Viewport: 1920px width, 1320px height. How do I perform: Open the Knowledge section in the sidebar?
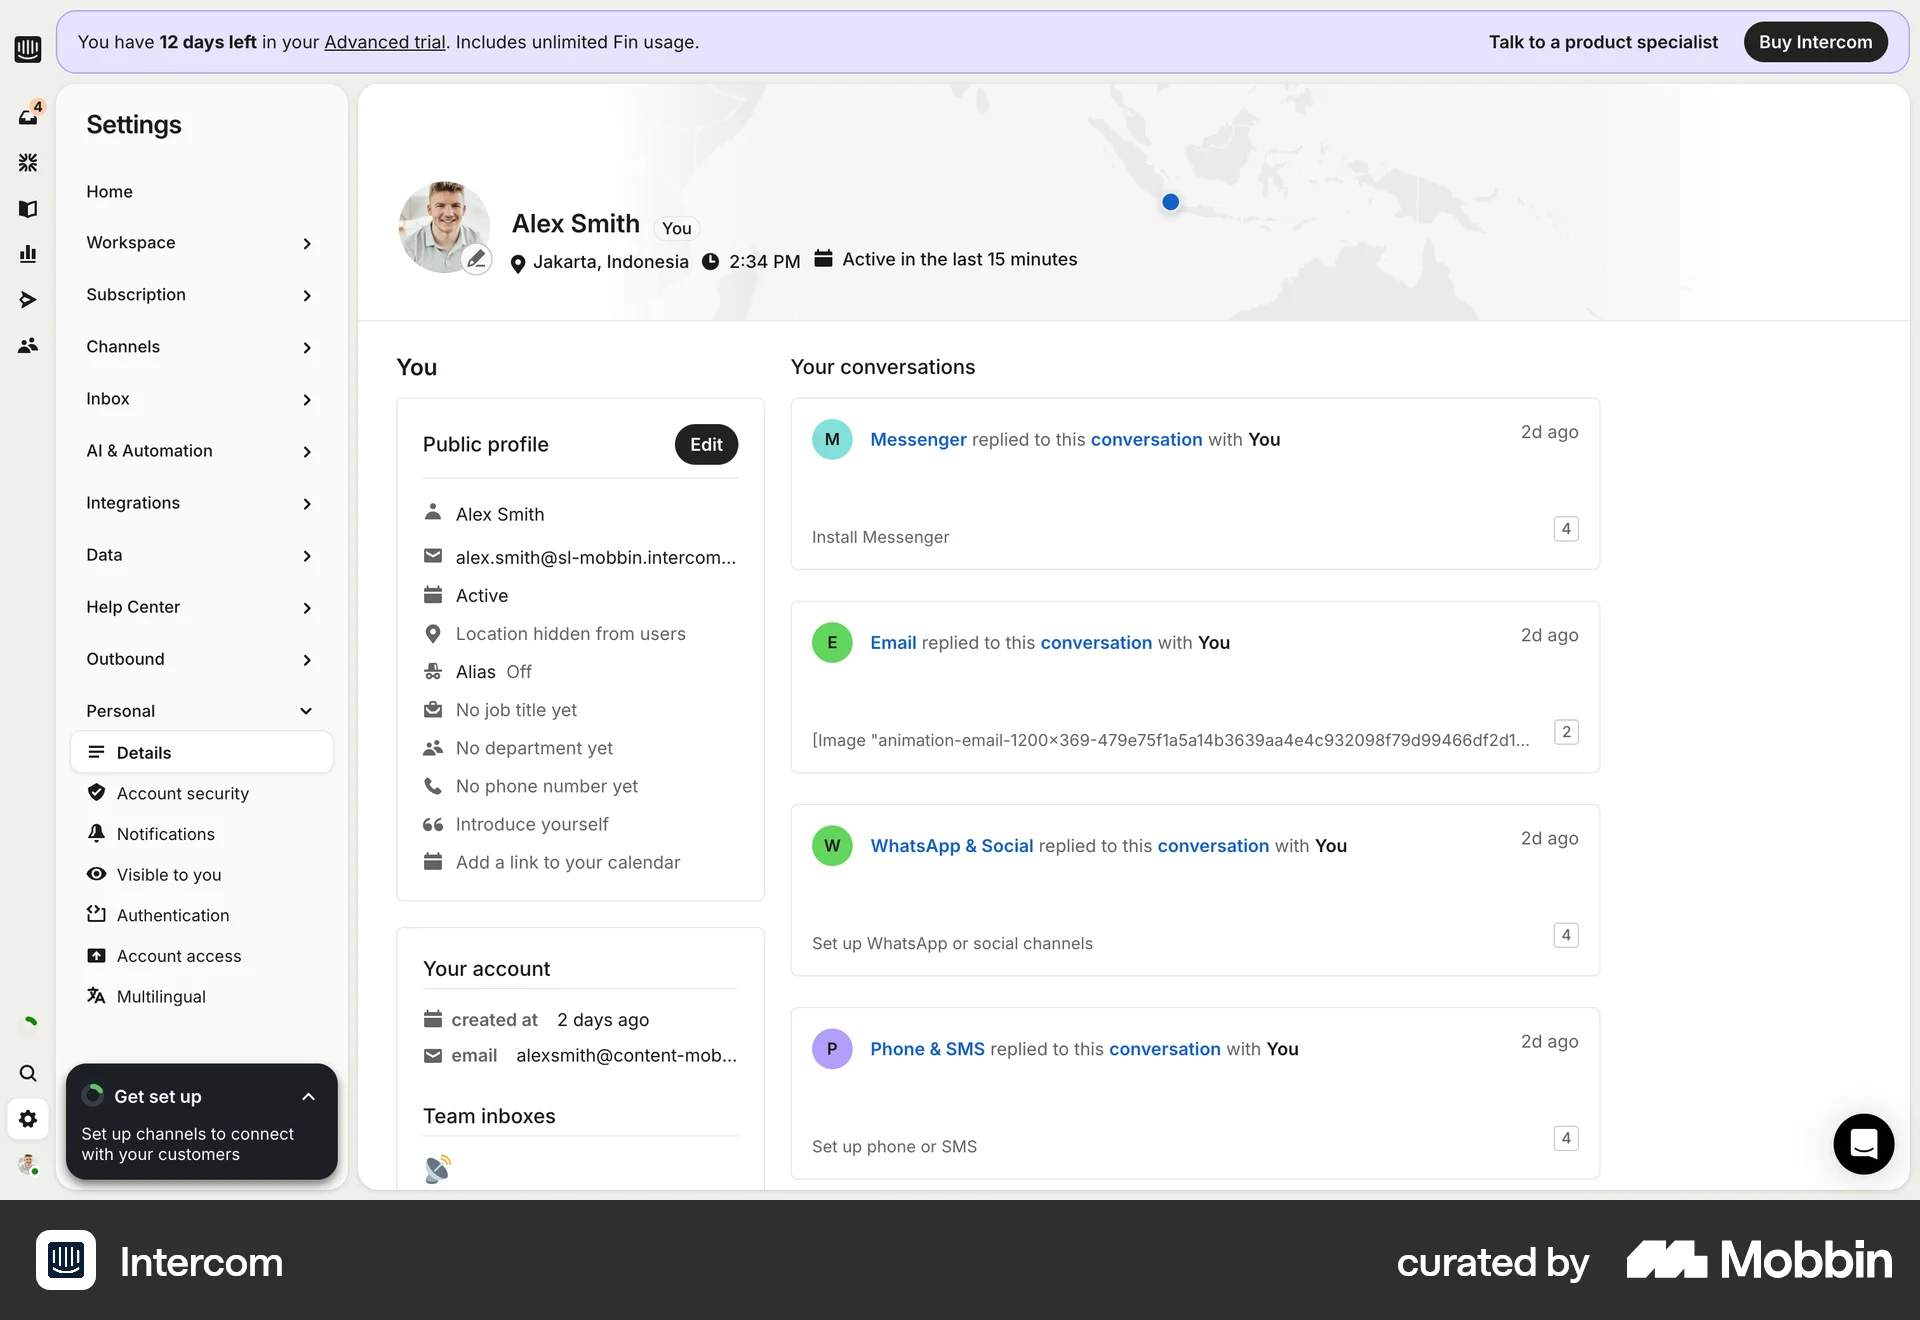27,209
